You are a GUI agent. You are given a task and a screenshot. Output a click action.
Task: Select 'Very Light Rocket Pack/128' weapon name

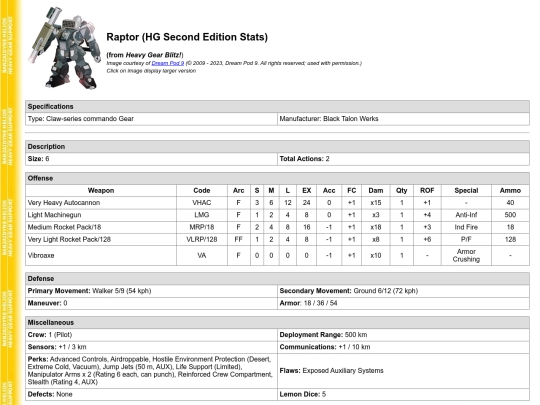69,239
